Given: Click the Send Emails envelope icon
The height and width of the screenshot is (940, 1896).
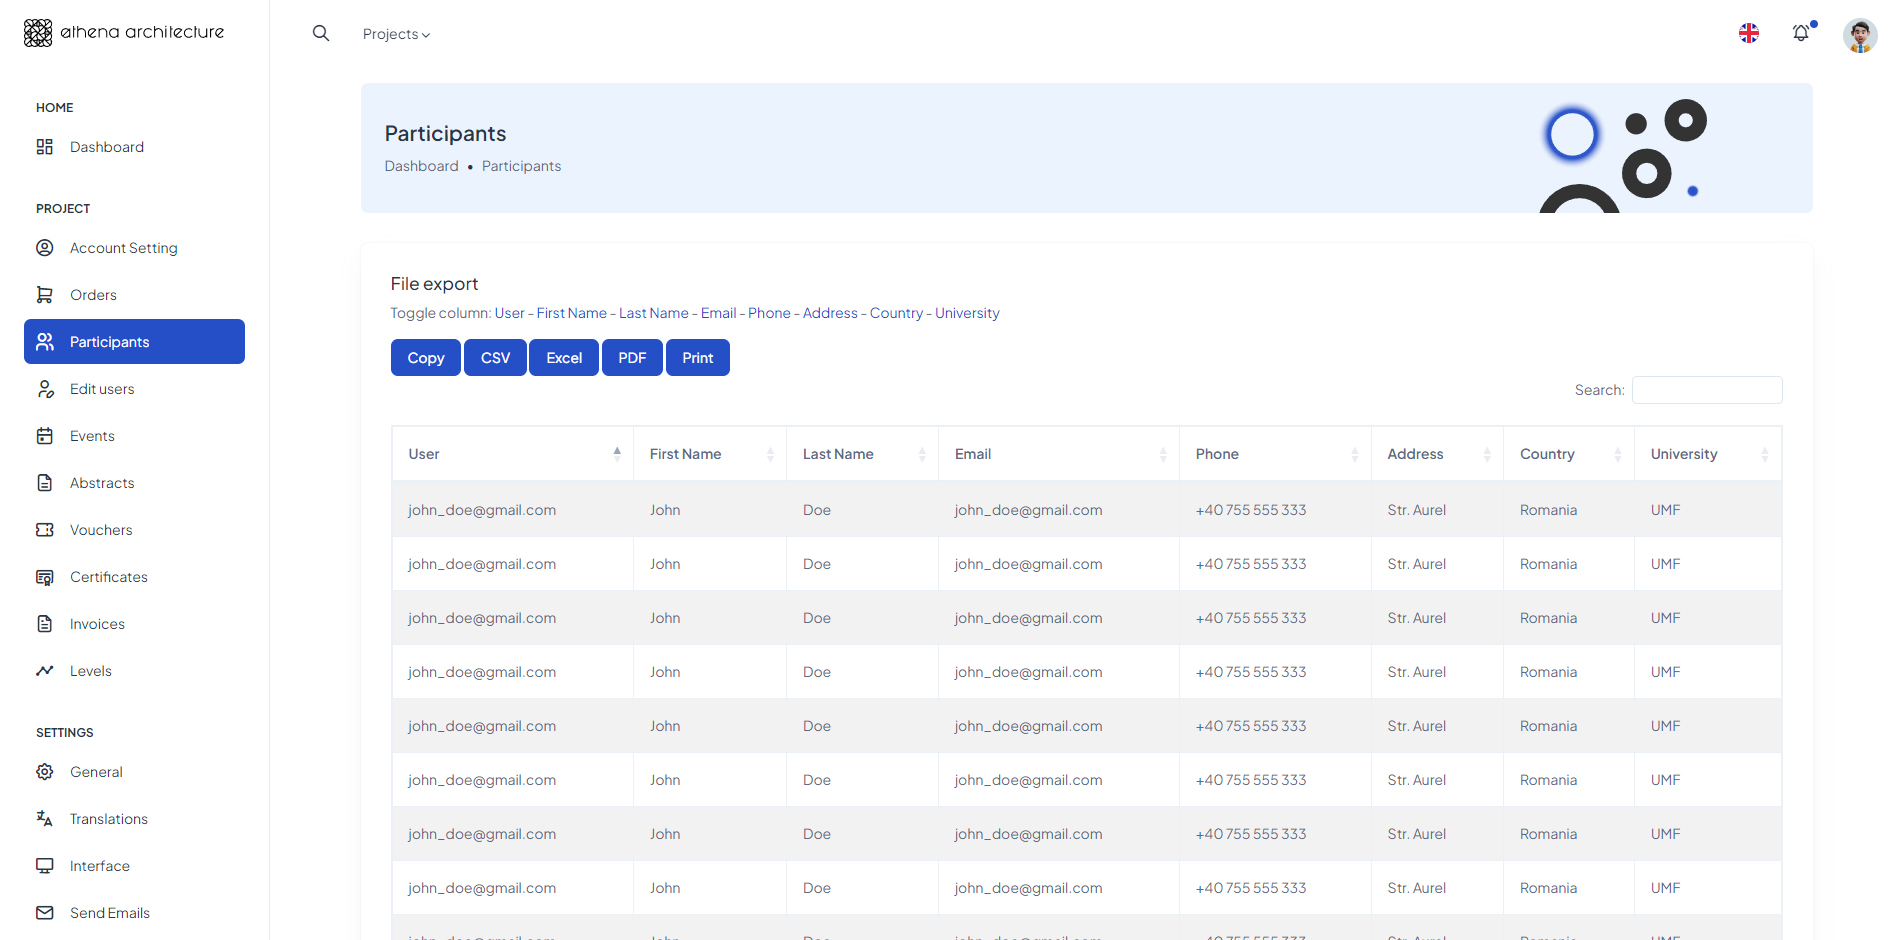Looking at the screenshot, I should pos(45,913).
